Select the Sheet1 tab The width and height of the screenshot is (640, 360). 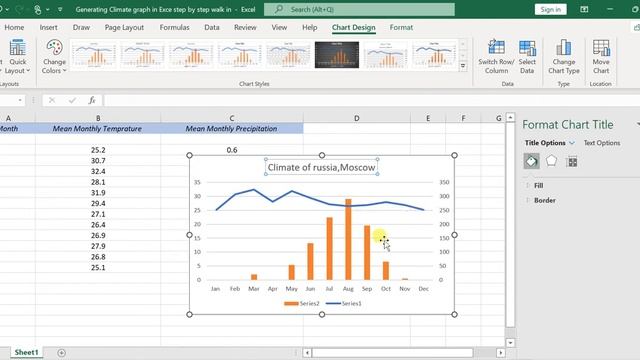click(x=26, y=352)
